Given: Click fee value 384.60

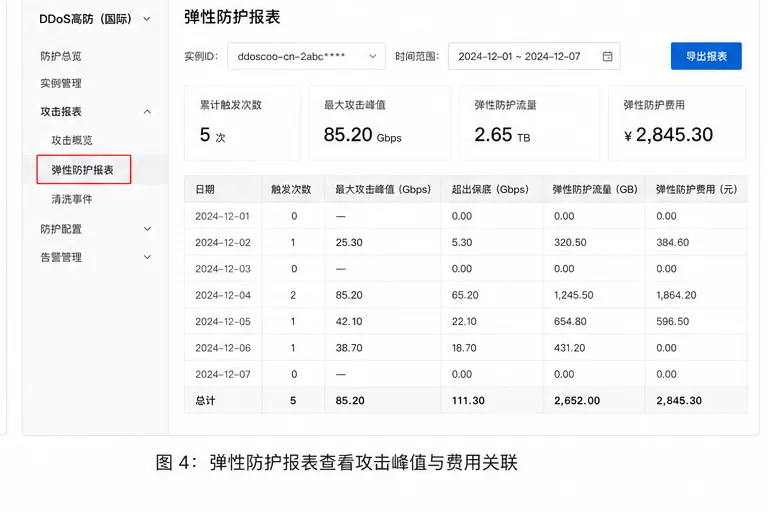Looking at the screenshot, I should (672, 243).
